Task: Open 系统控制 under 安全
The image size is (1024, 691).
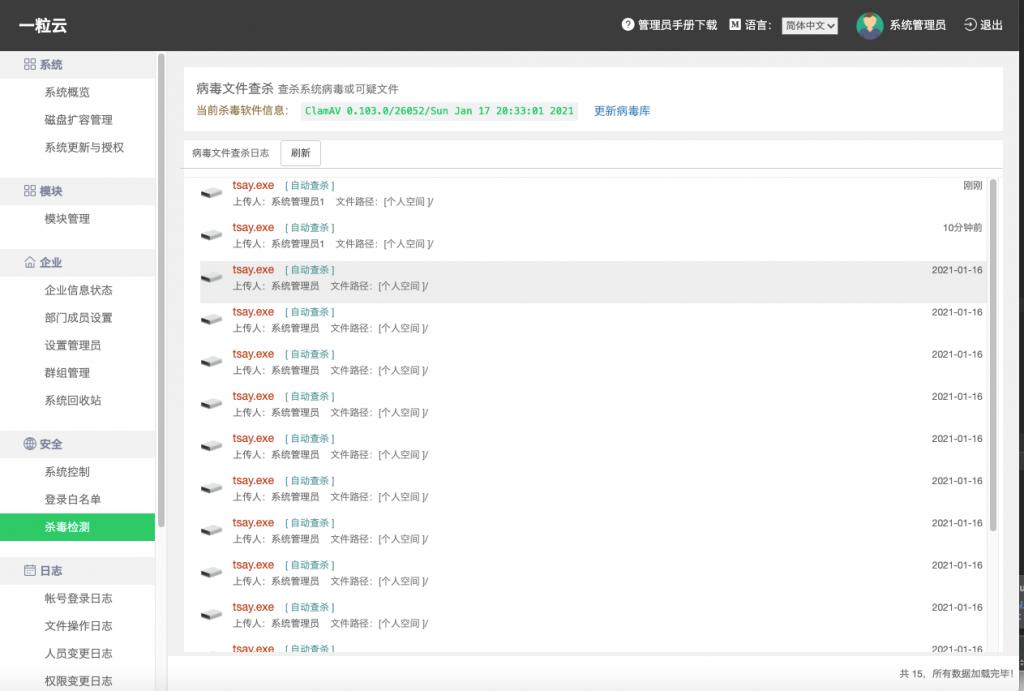Action: click(x=67, y=472)
